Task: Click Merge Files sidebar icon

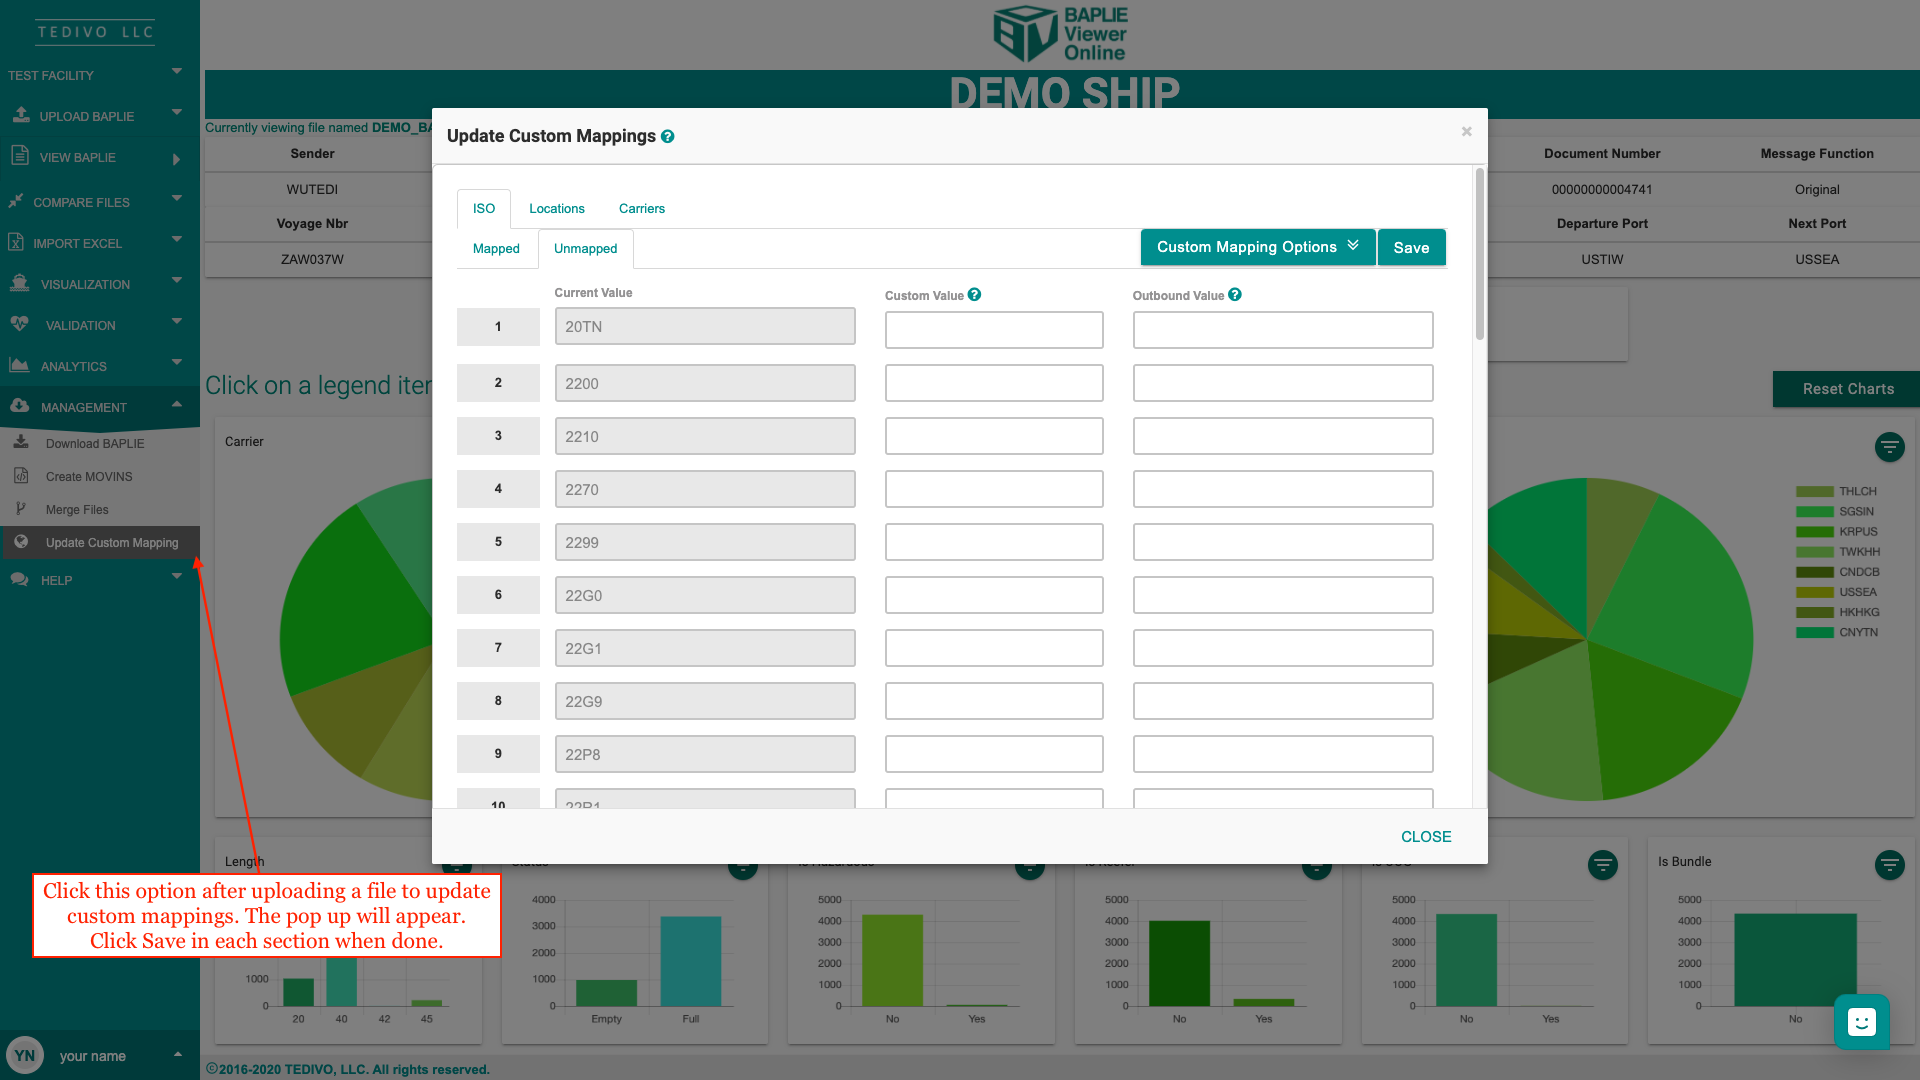Action: [x=21, y=509]
